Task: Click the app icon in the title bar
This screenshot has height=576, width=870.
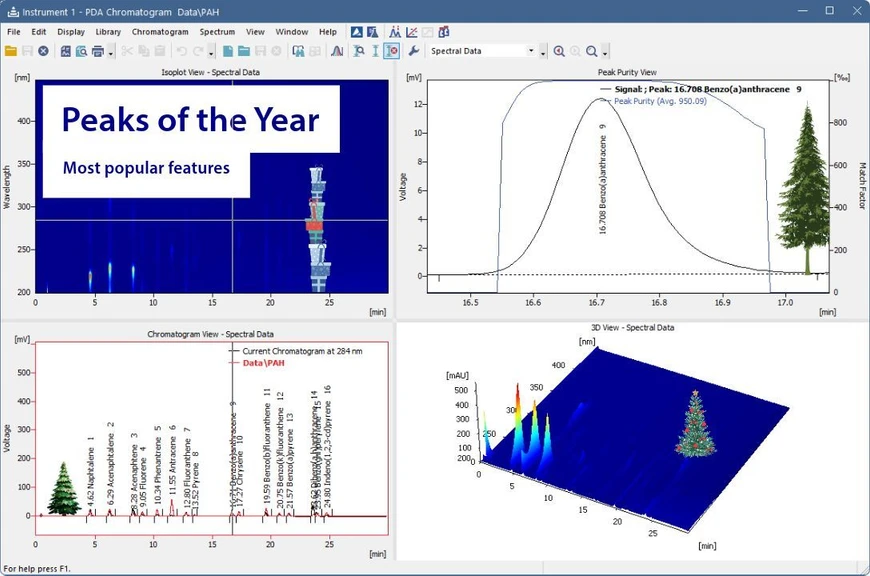Action: coord(13,11)
